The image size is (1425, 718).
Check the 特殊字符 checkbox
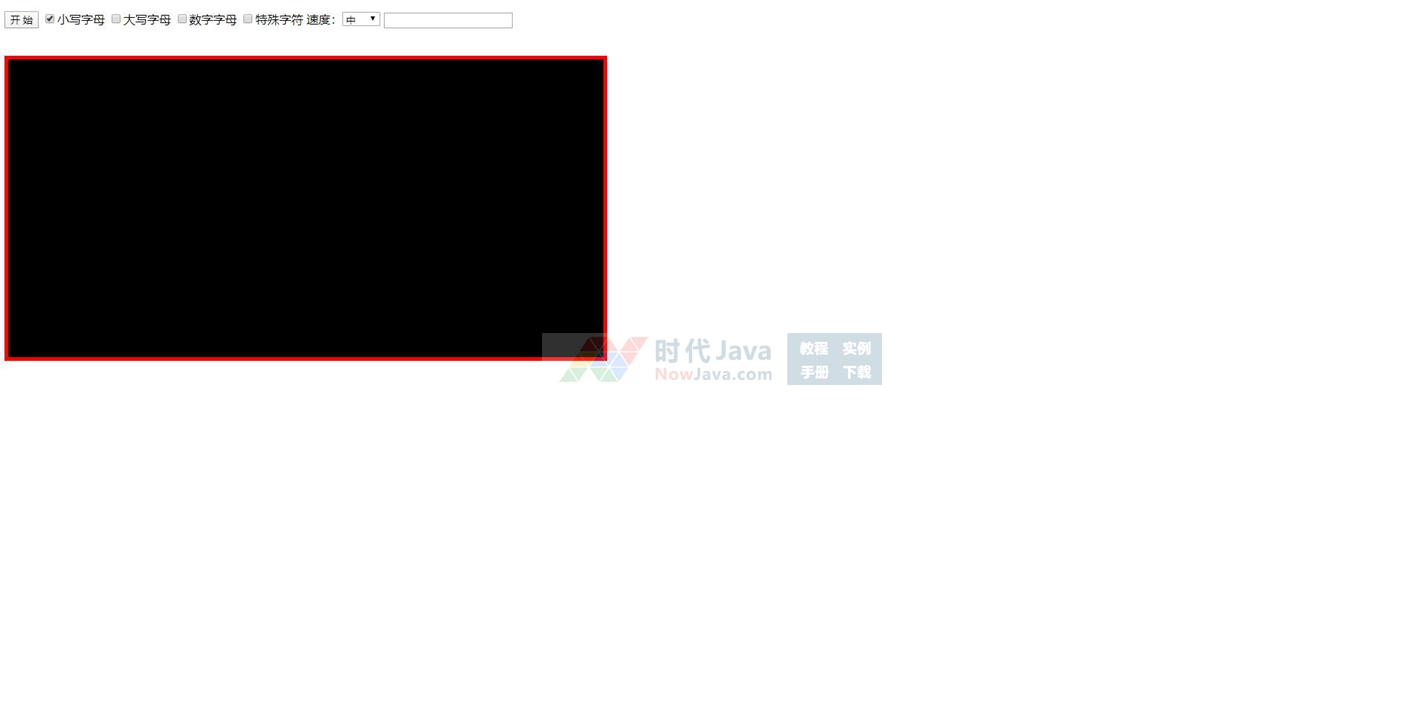pyautogui.click(x=248, y=19)
